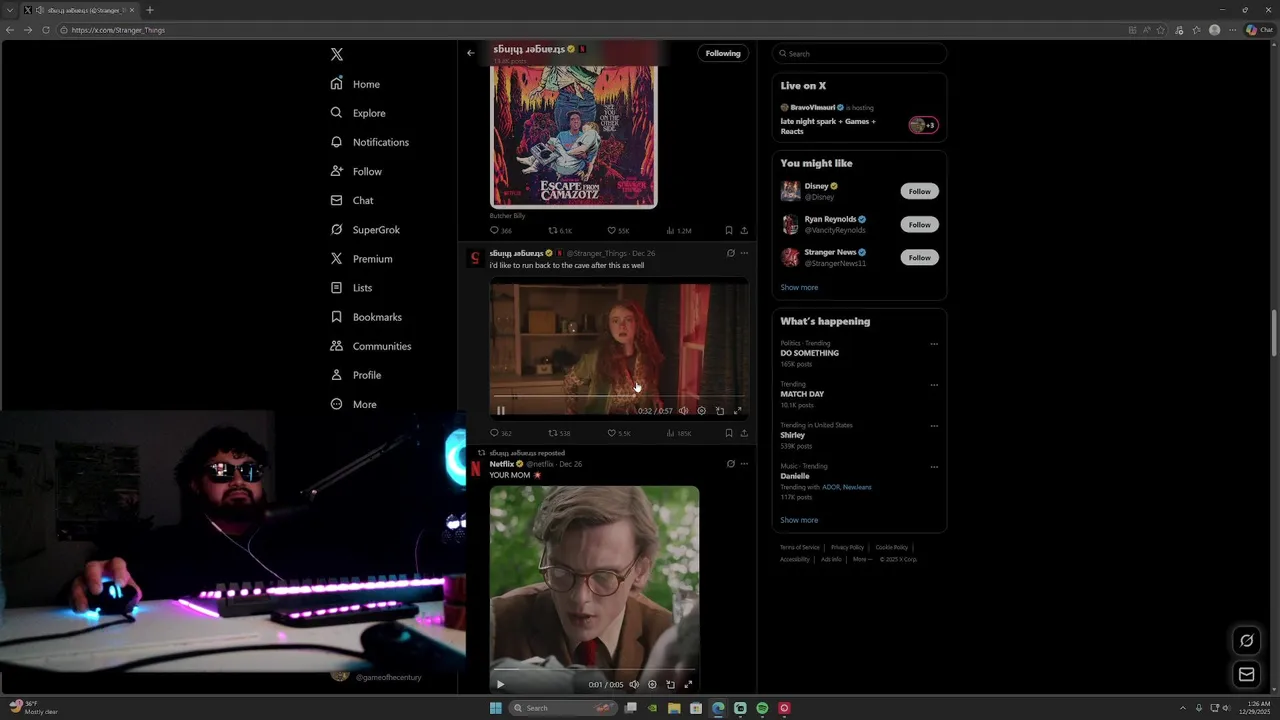Open Spotify from the taskbar
Viewport: 1280px width, 720px height.
[762, 708]
